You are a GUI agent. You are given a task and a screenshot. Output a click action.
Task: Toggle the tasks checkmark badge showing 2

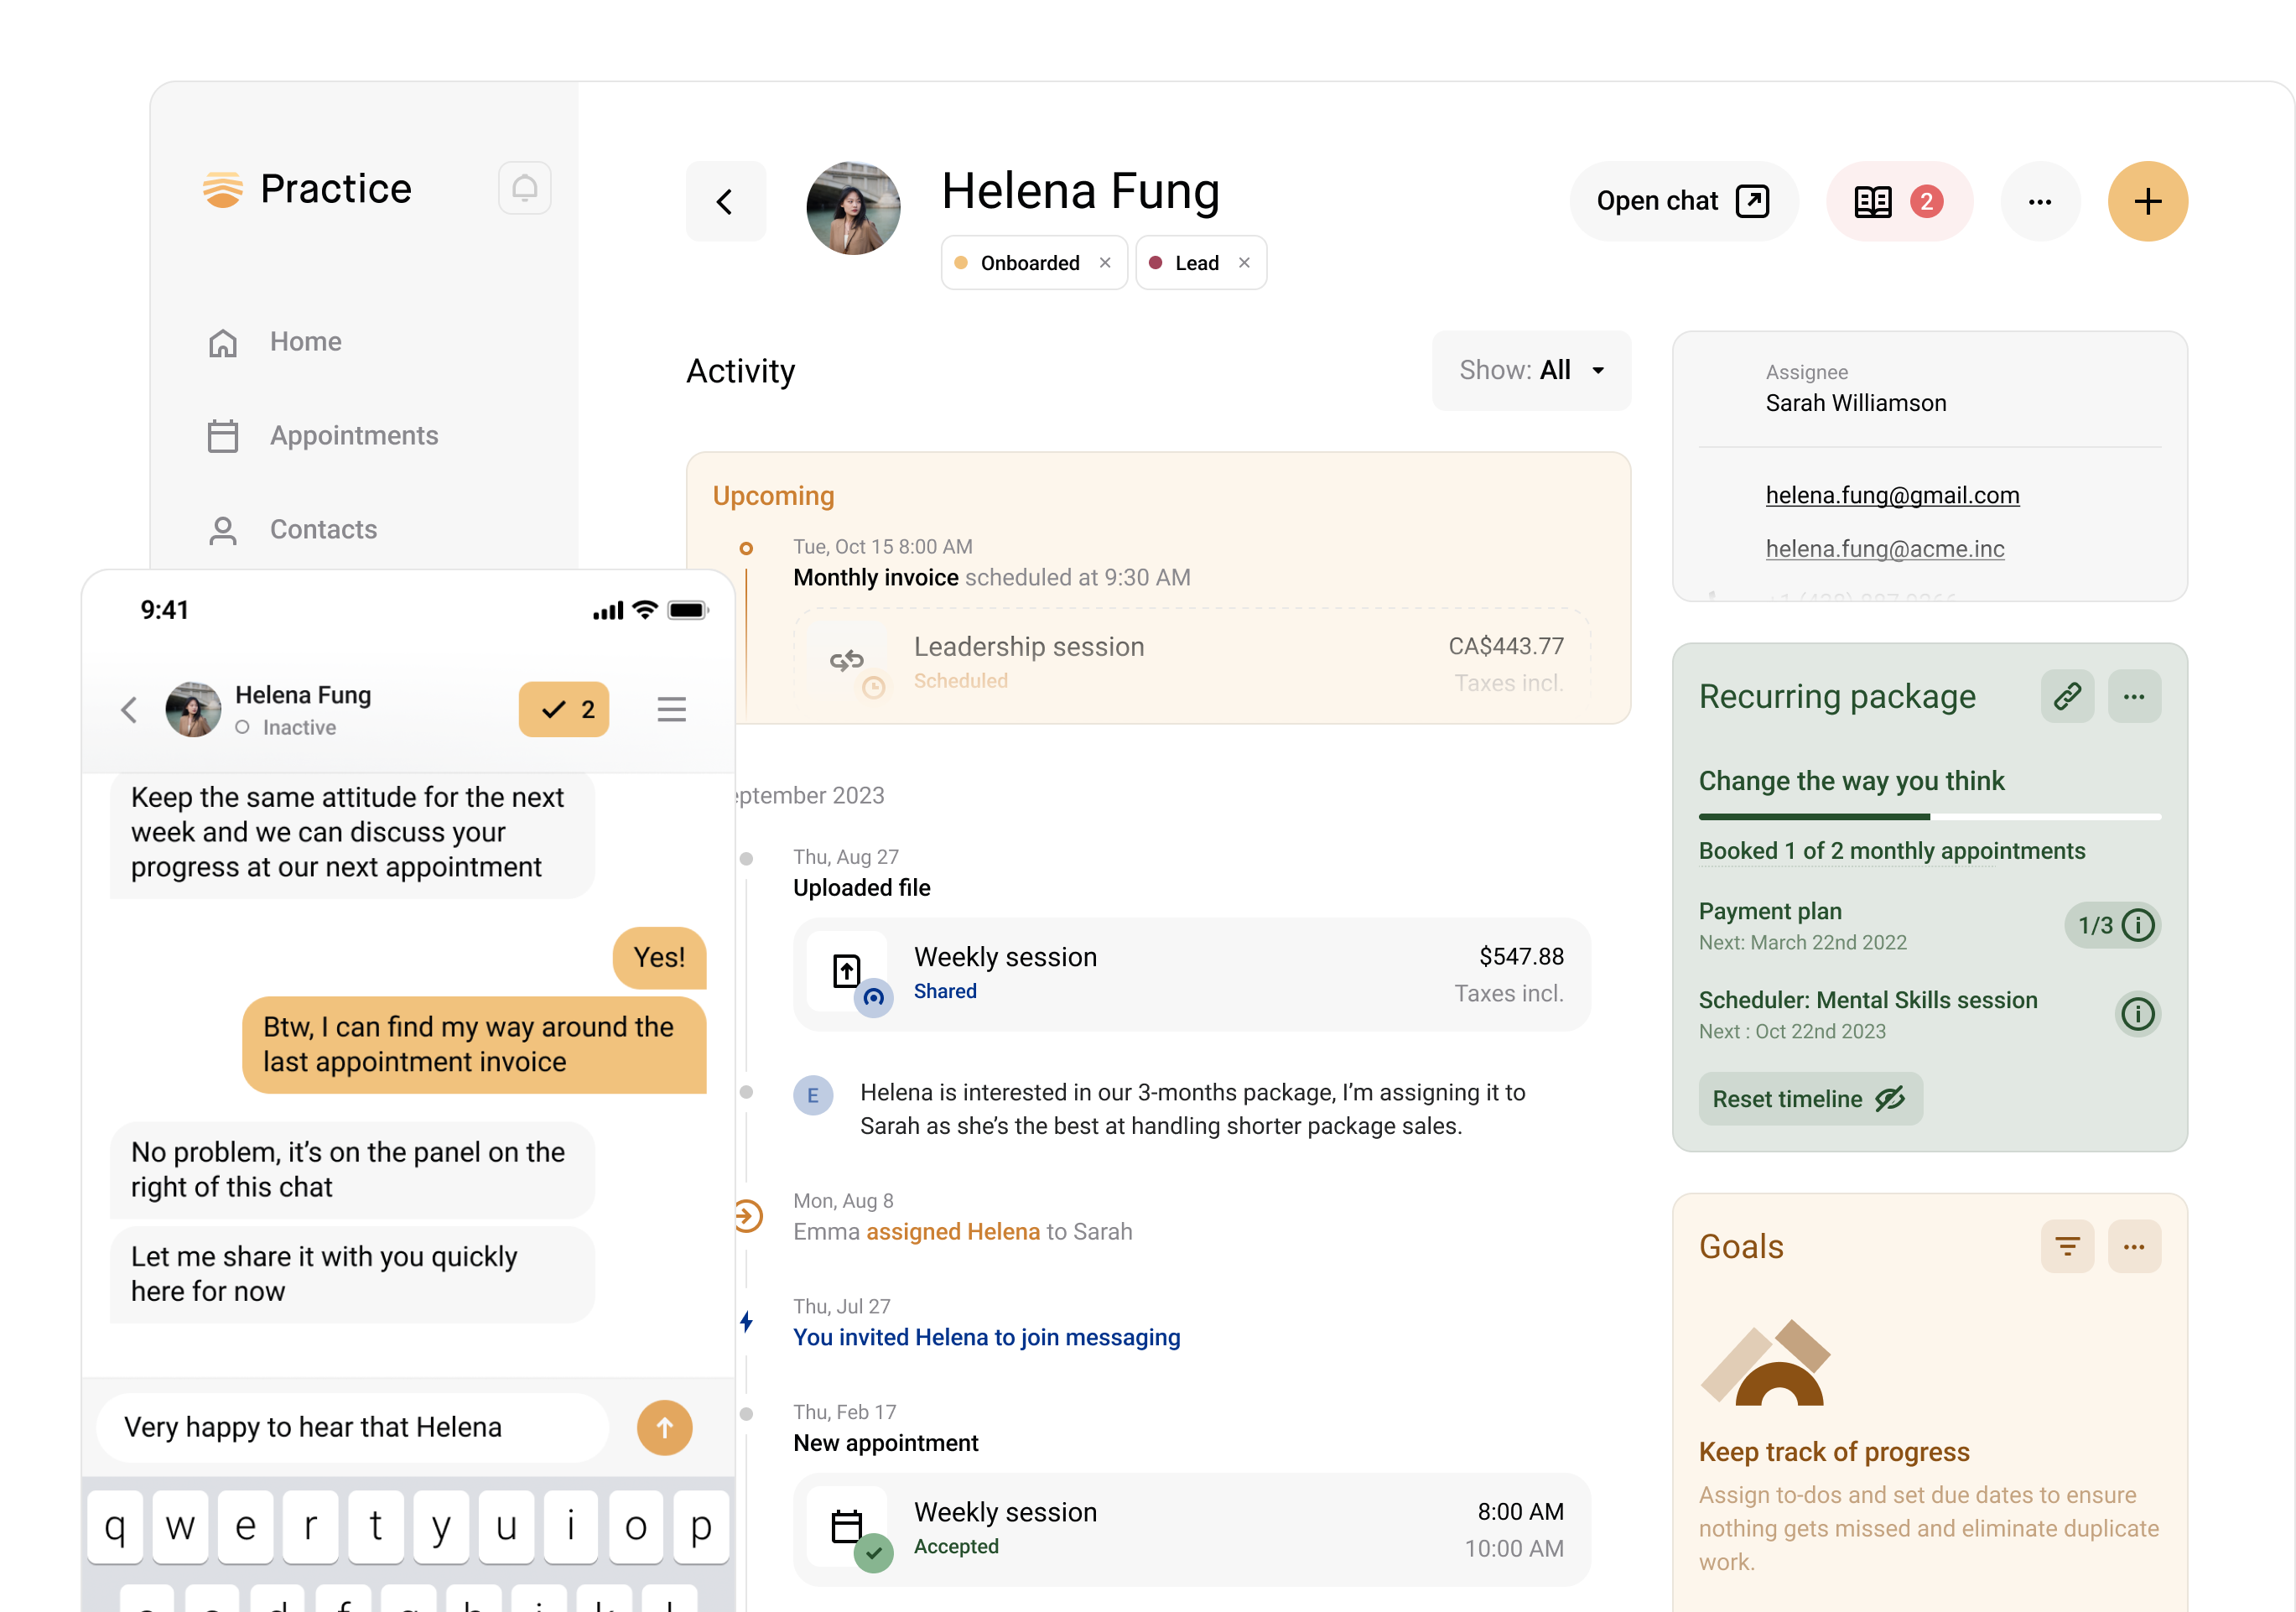click(564, 709)
